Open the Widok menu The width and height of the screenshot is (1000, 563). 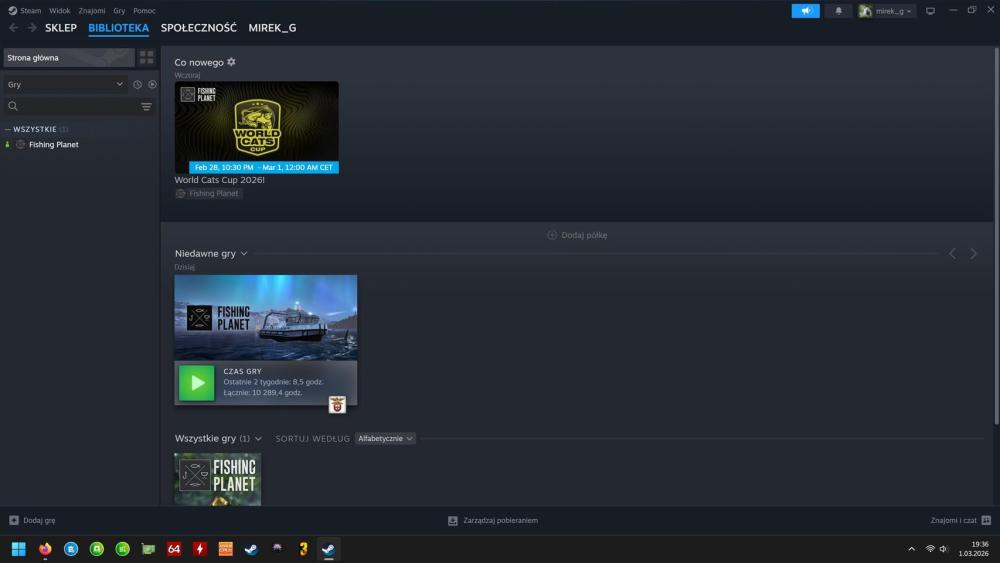60,11
